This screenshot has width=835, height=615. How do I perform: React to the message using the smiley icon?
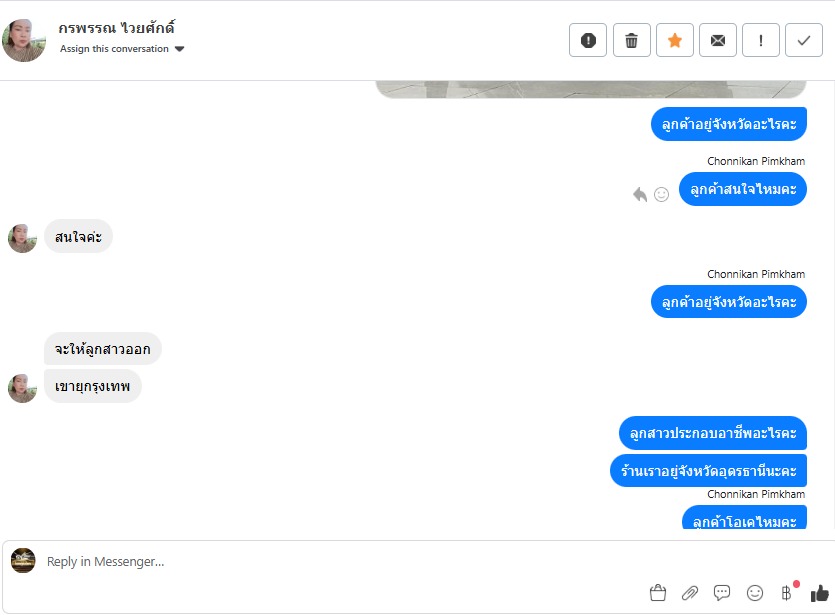click(x=661, y=194)
